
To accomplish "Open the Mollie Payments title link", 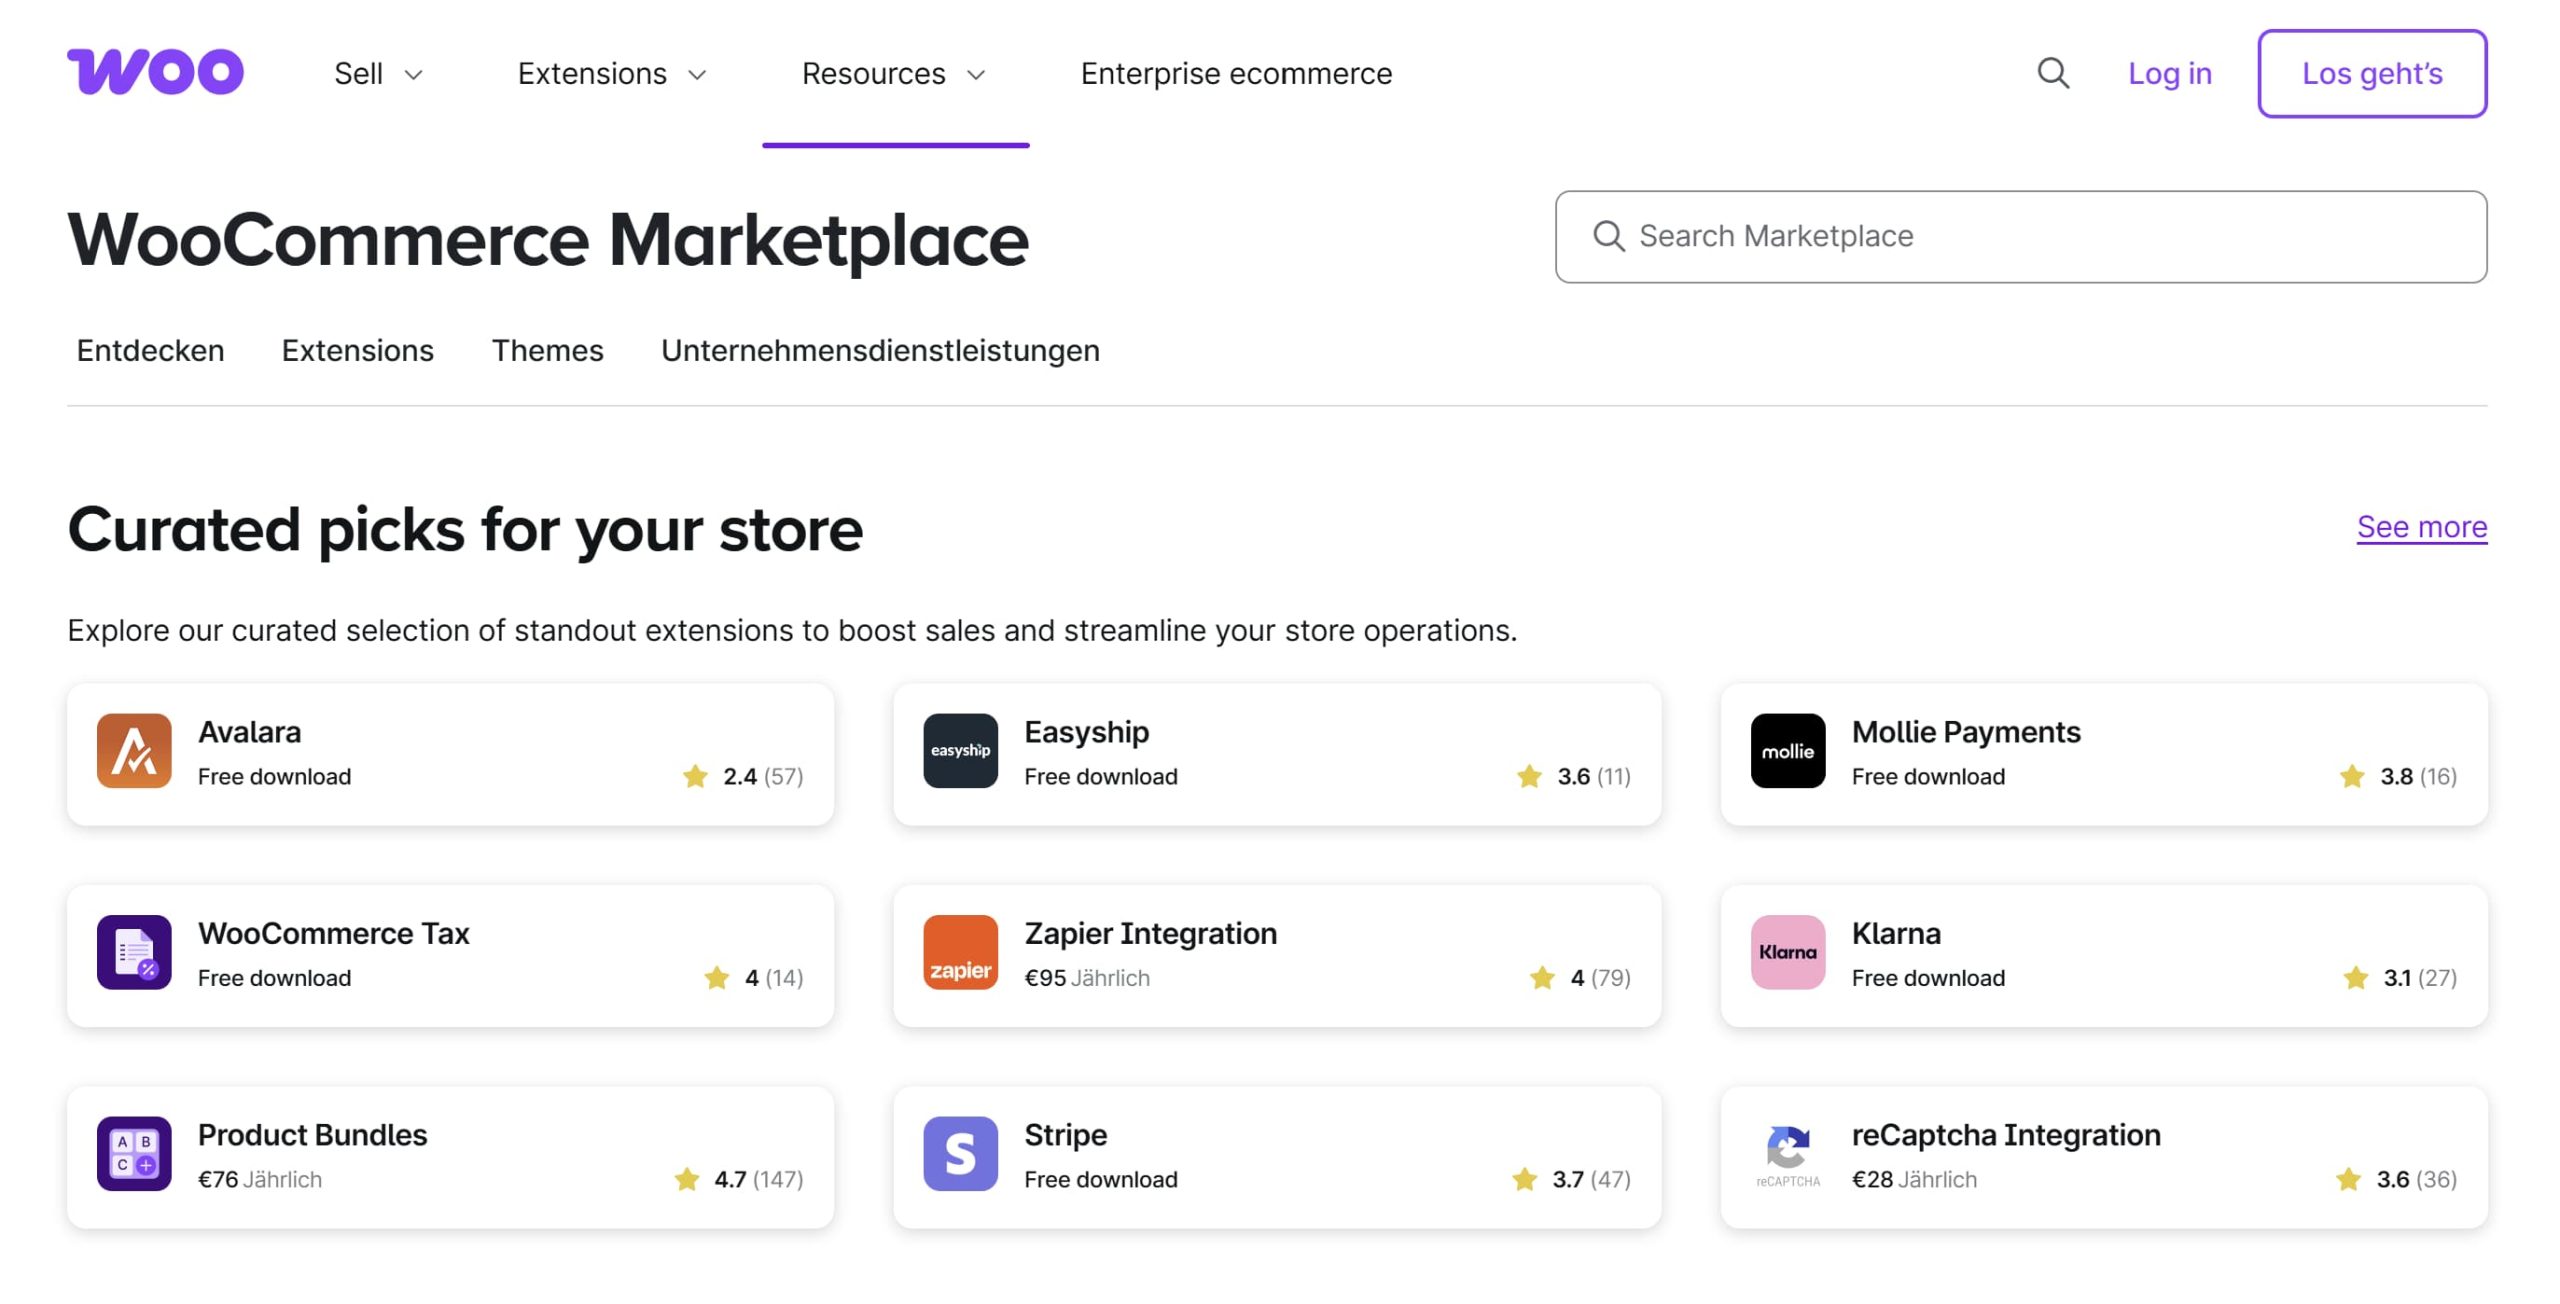I will (x=1966, y=732).
